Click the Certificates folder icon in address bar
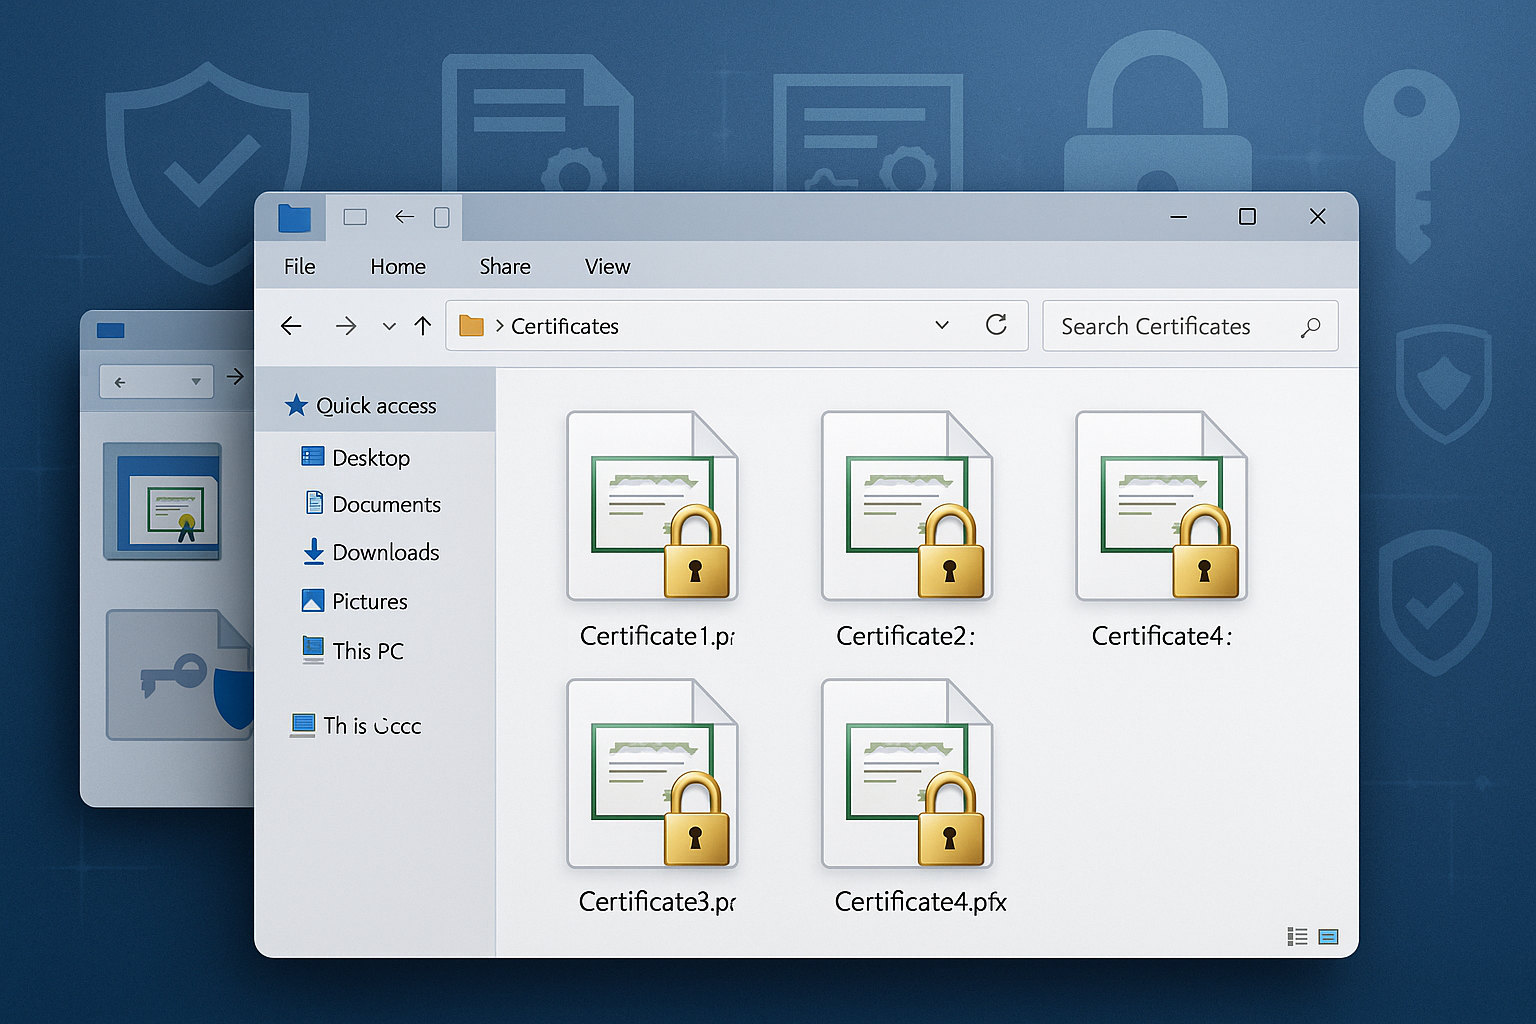Viewport: 1536px width, 1024px height. [471, 325]
